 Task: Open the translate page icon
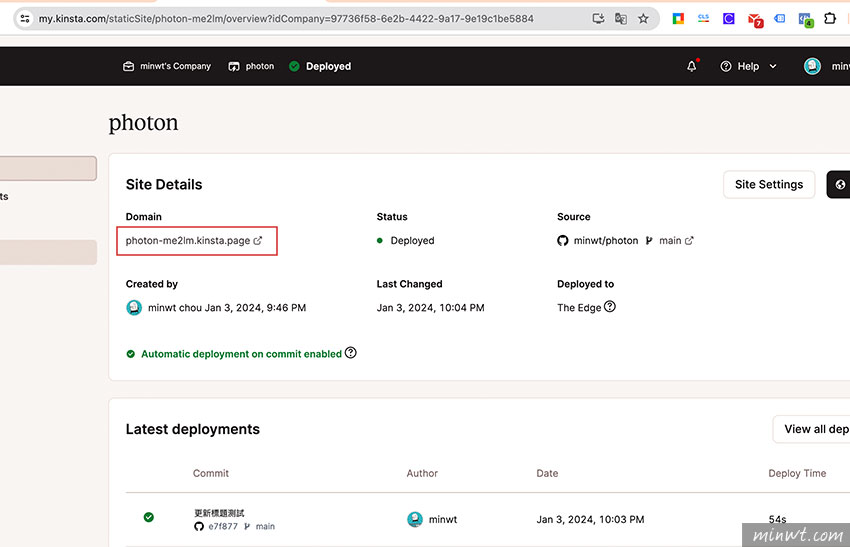tap(621, 19)
